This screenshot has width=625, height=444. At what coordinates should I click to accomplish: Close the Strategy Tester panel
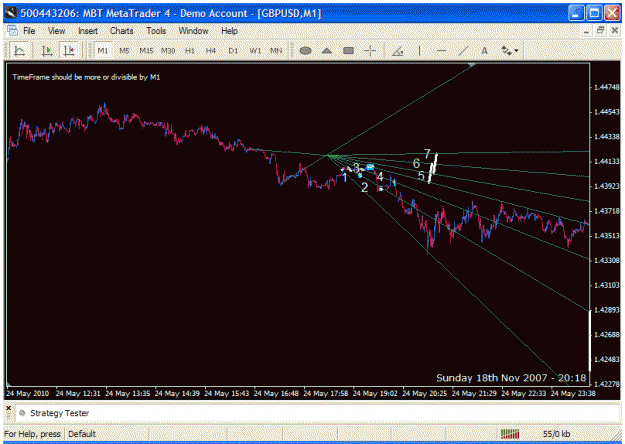pyautogui.click(x=8, y=408)
